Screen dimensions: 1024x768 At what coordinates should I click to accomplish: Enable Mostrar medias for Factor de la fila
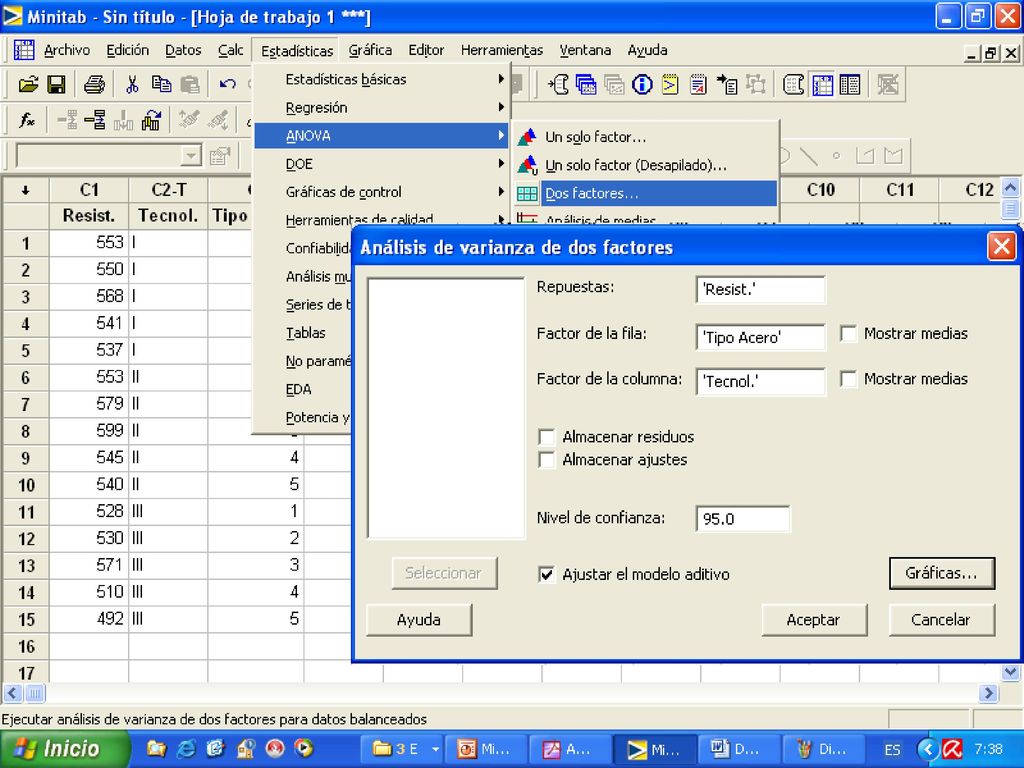(x=848, y=334)
